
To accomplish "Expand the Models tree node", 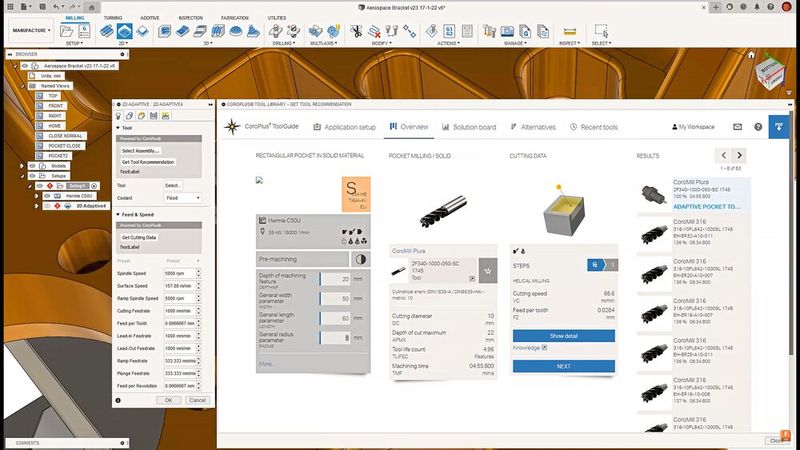I will (x=21, y=166).
